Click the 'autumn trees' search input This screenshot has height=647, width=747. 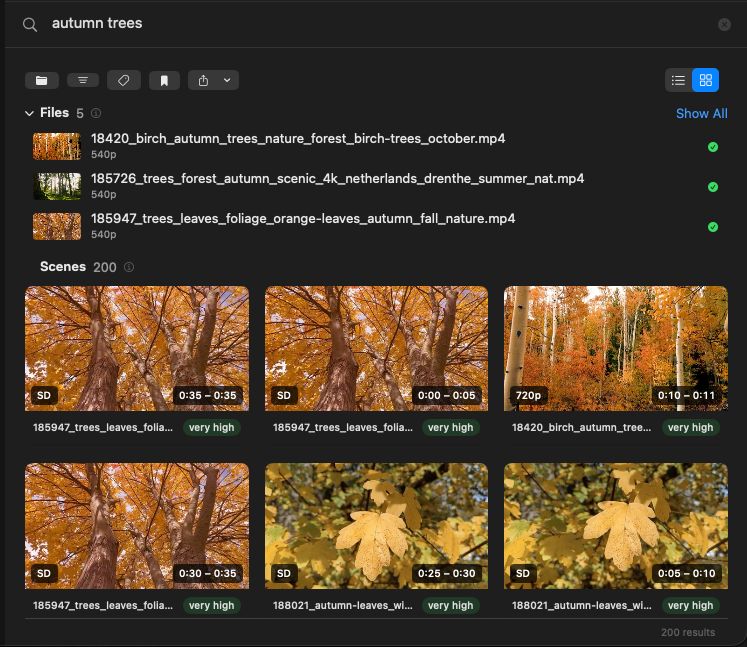97,23
